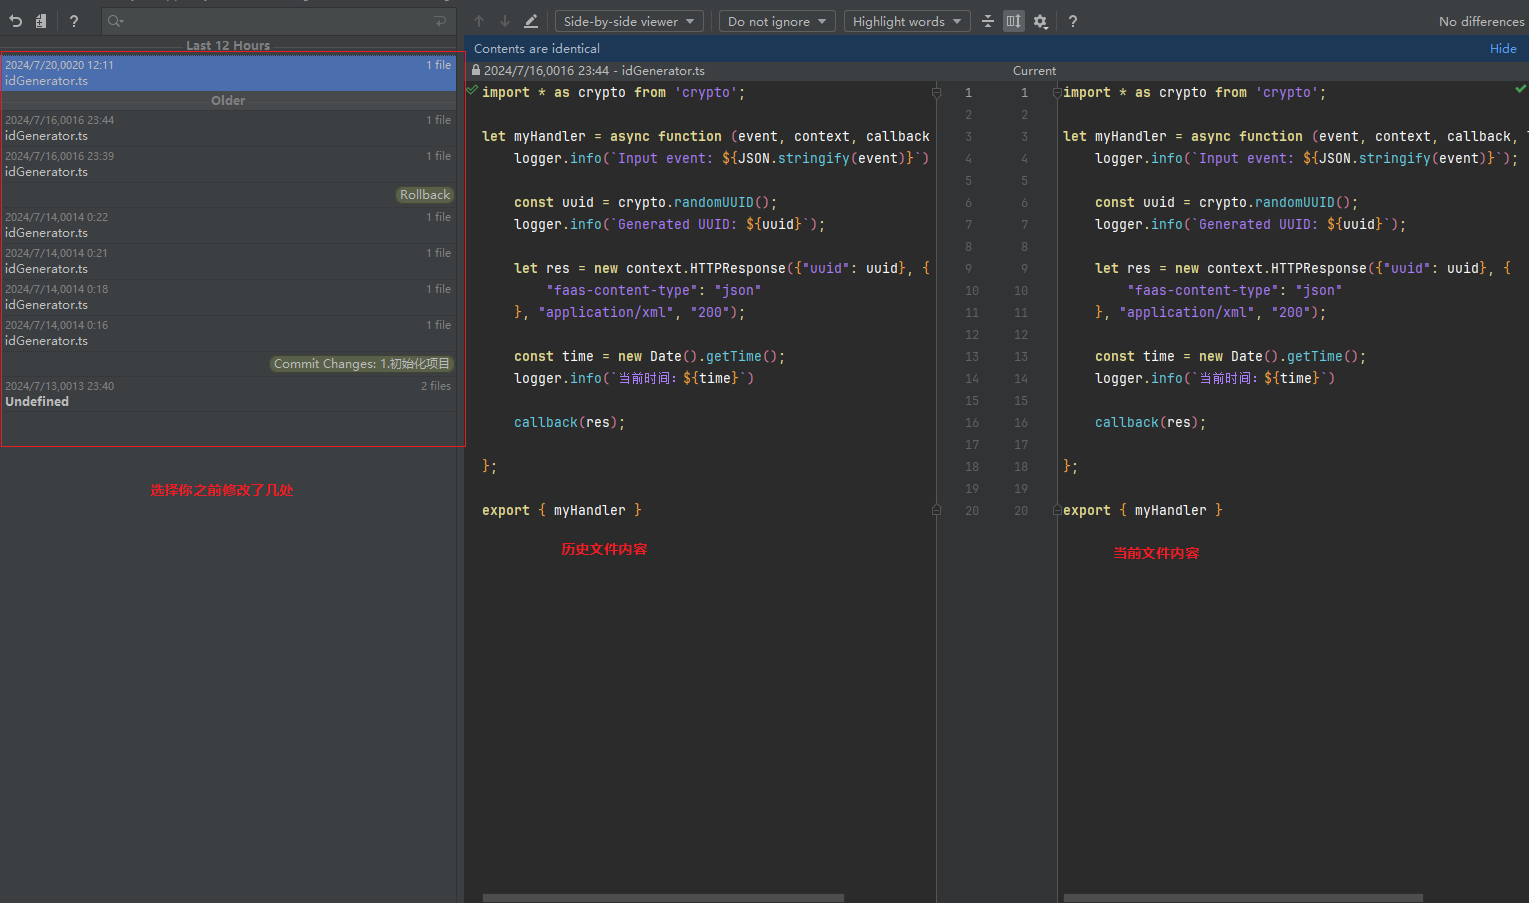Click the "faas-content-type" line in the left pane
The width and height of the screenshot is (1529, 903).
coord(654,290)
